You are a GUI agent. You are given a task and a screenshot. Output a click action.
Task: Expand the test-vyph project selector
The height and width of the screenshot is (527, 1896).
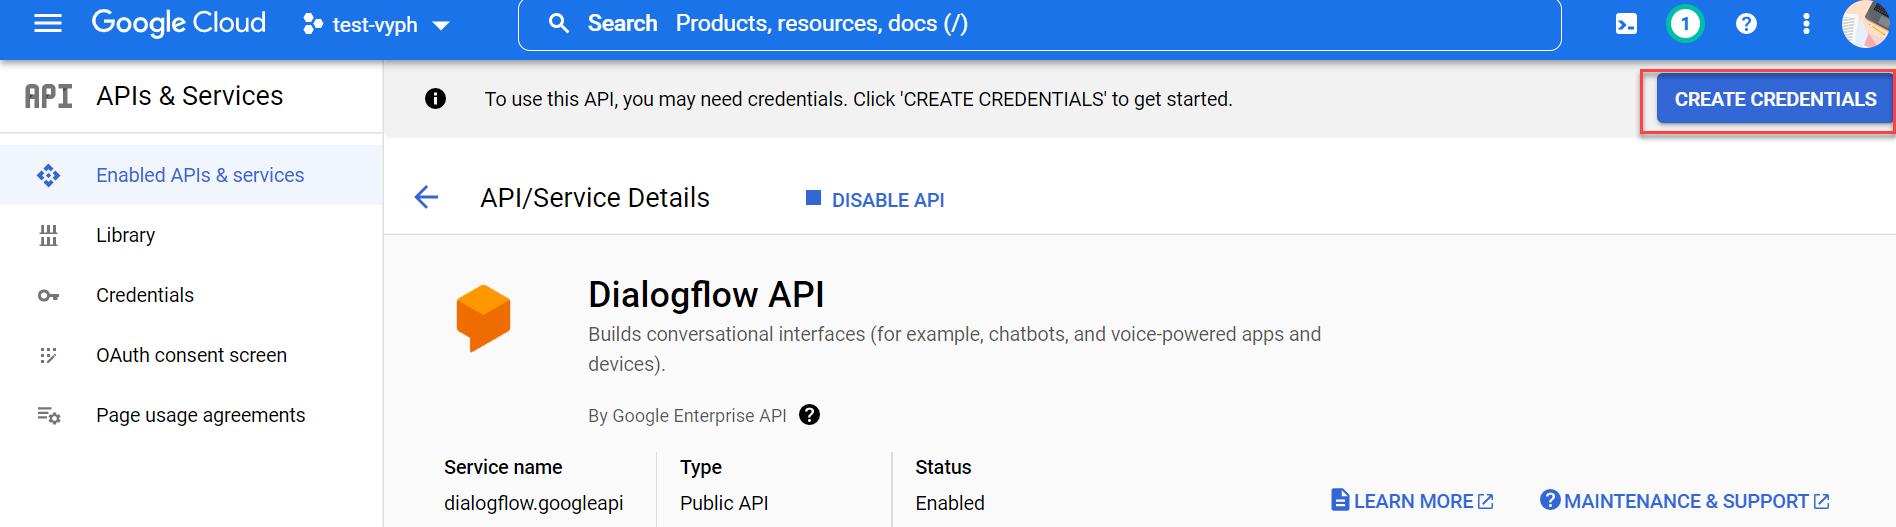click(376, 25)
